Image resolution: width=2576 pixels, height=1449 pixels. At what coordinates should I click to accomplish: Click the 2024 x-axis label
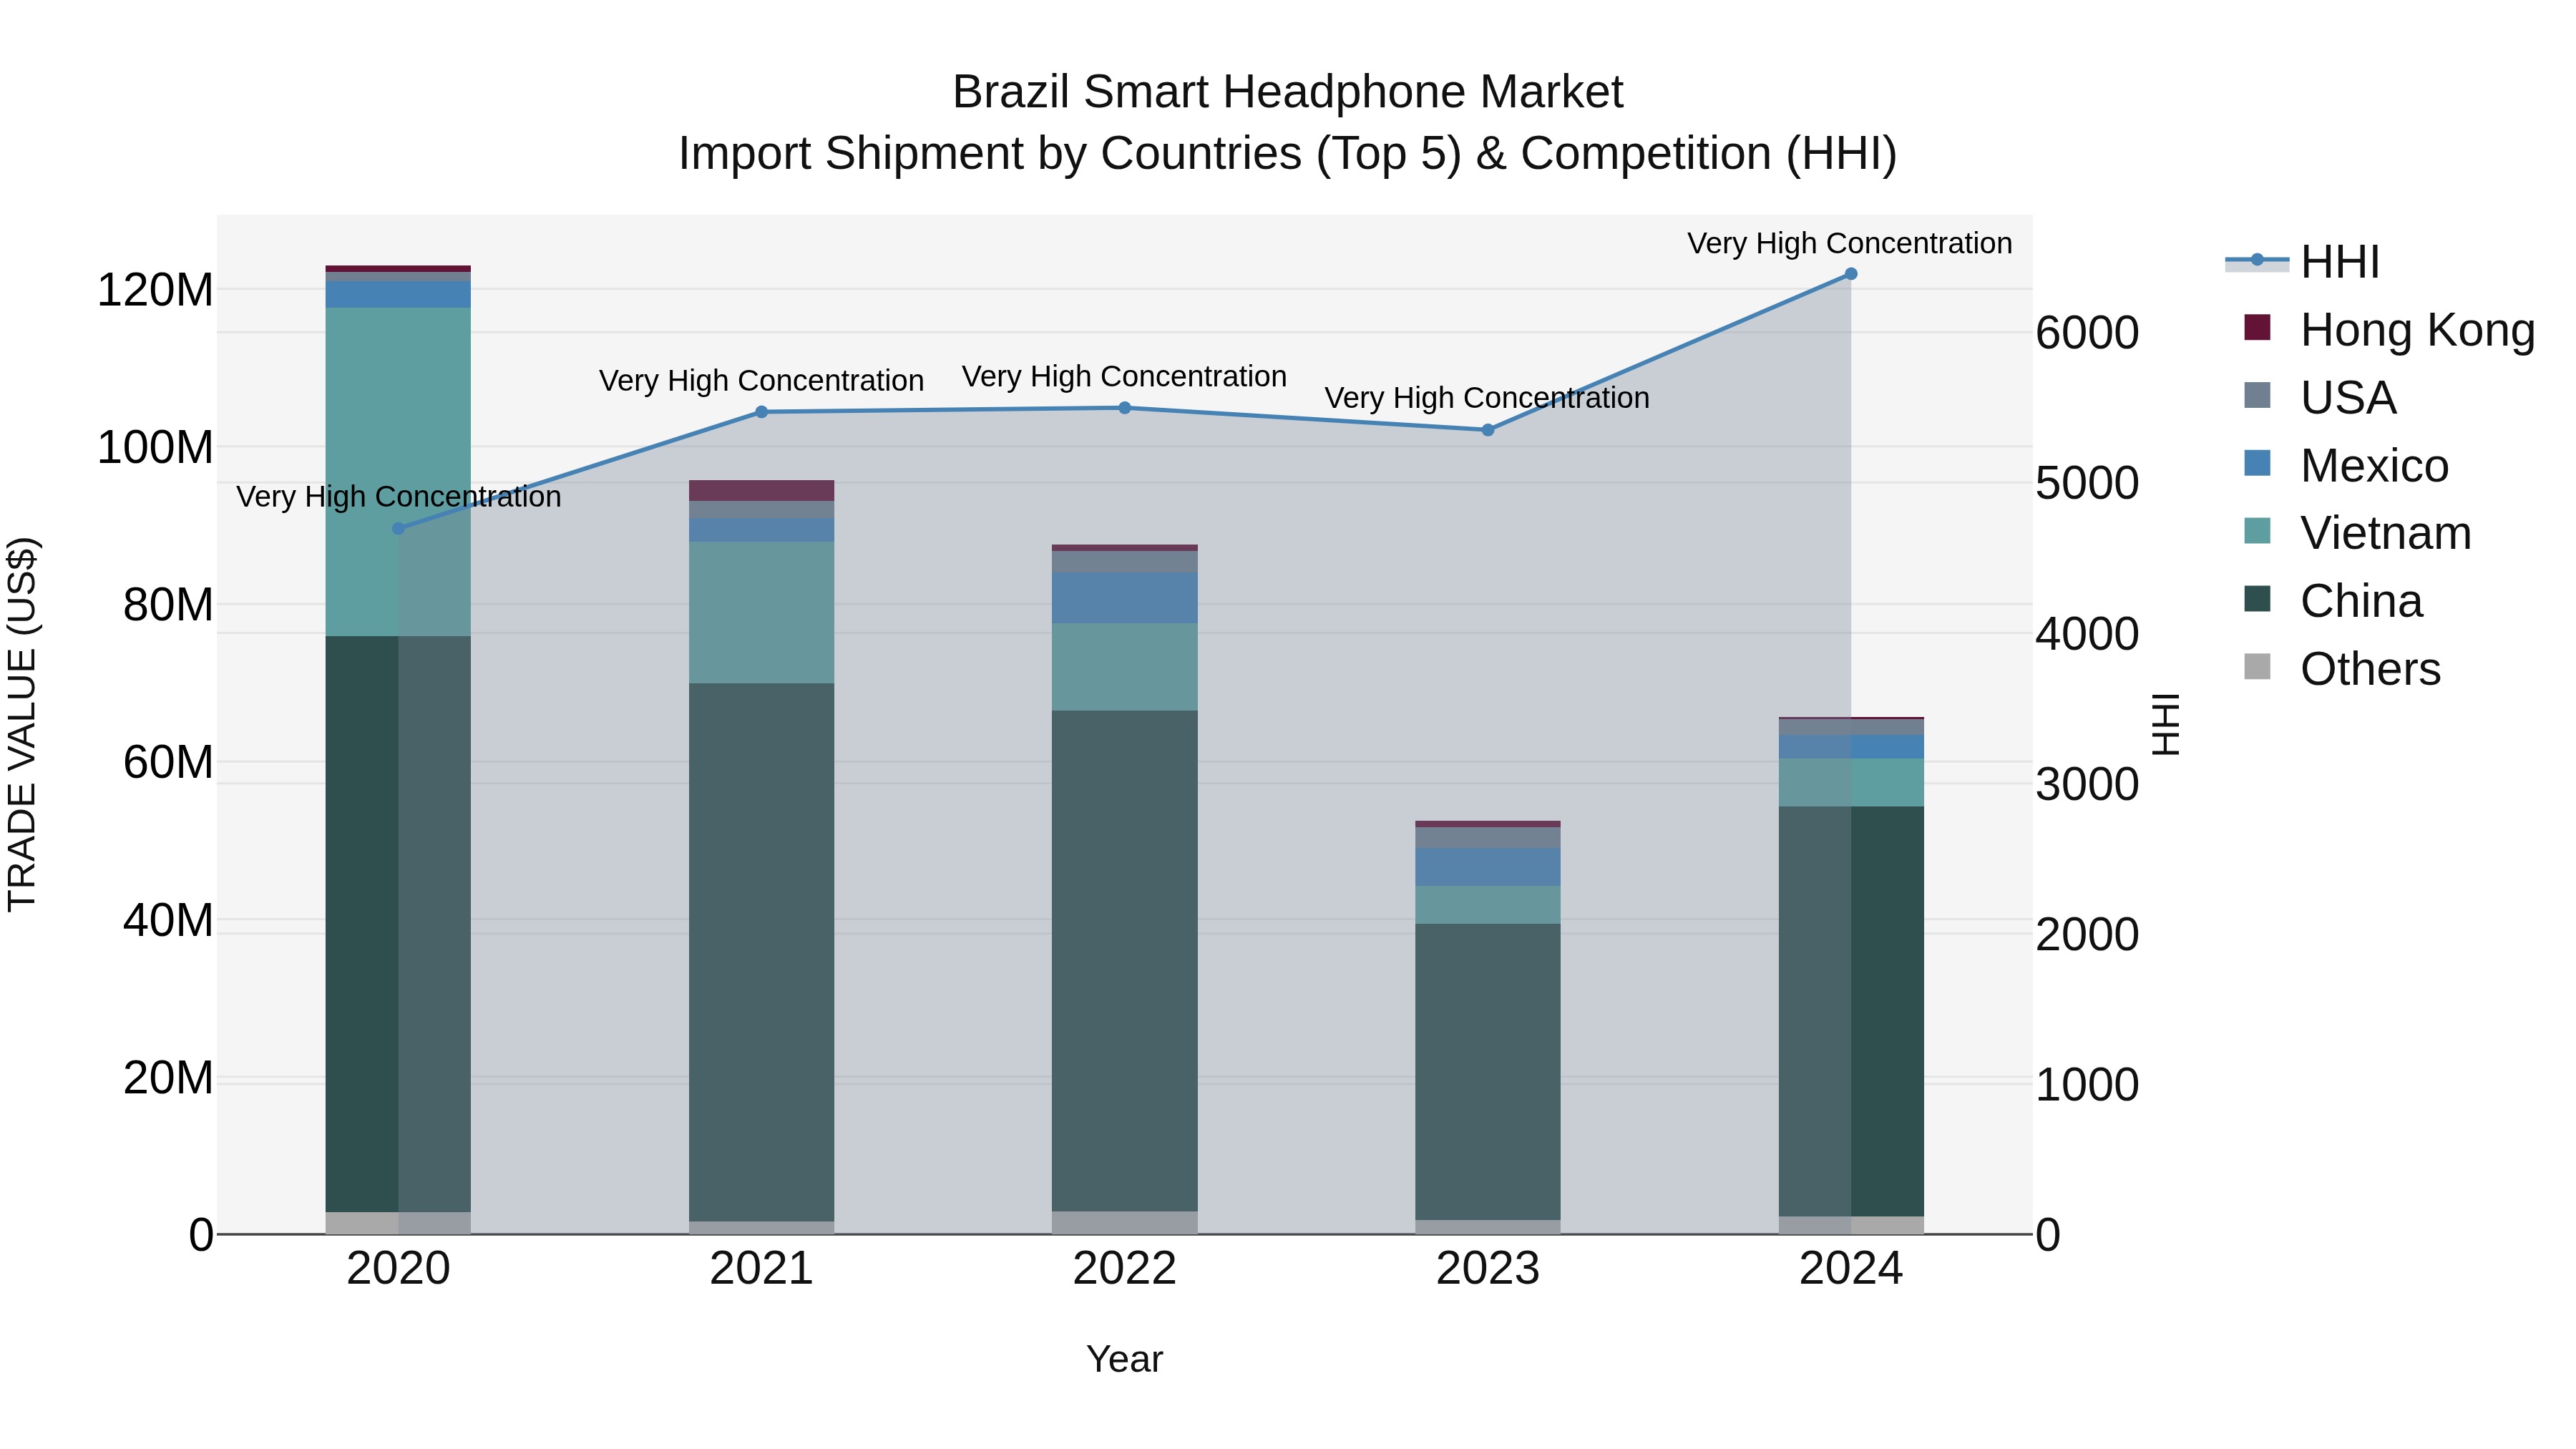(1850, 1269)
